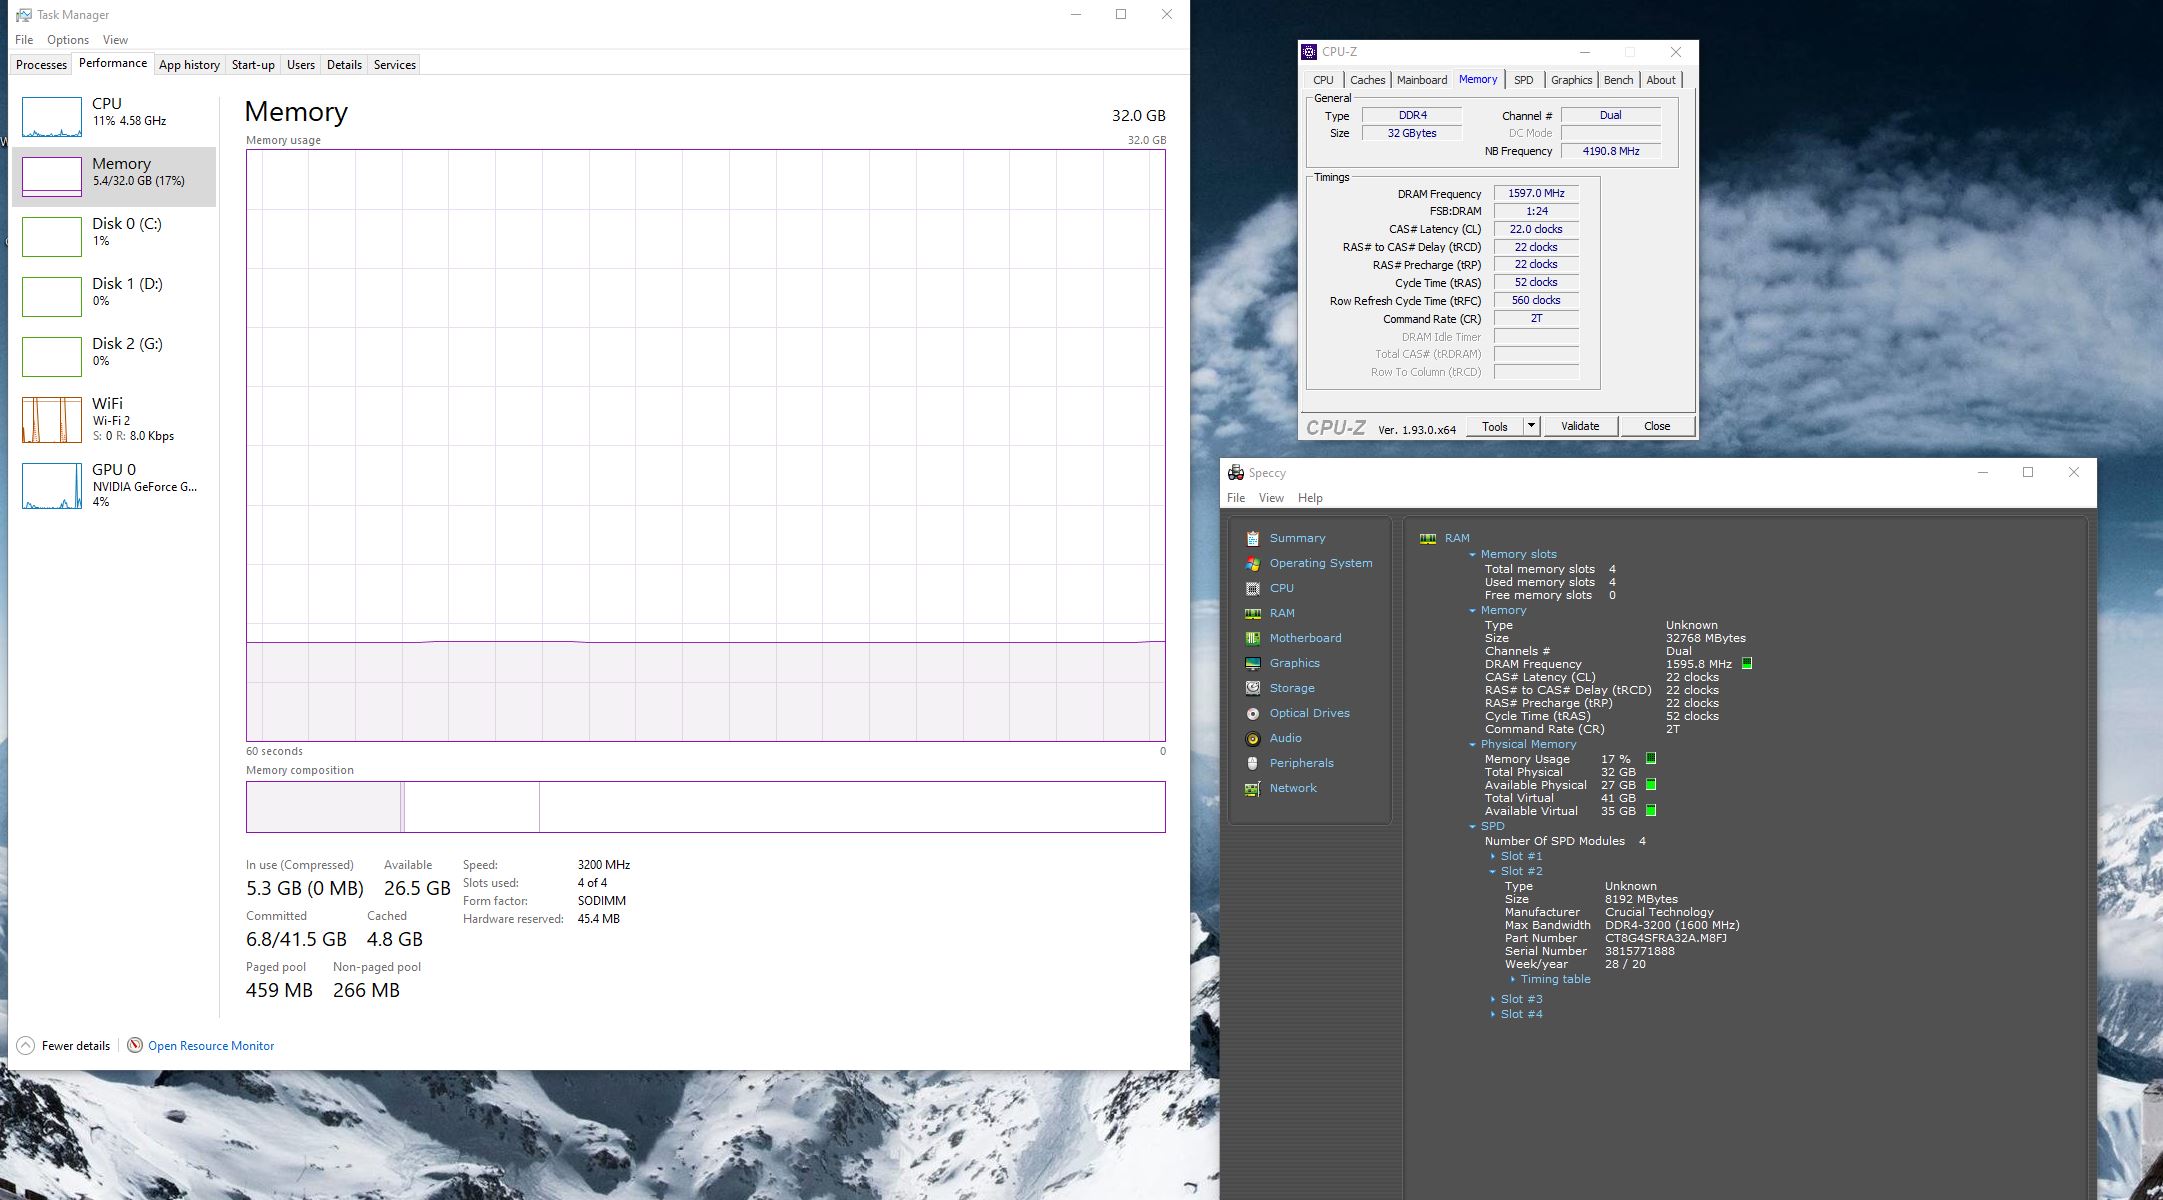
Task: Click the Validate button in CPU-Z
Action: [1579, 426]
